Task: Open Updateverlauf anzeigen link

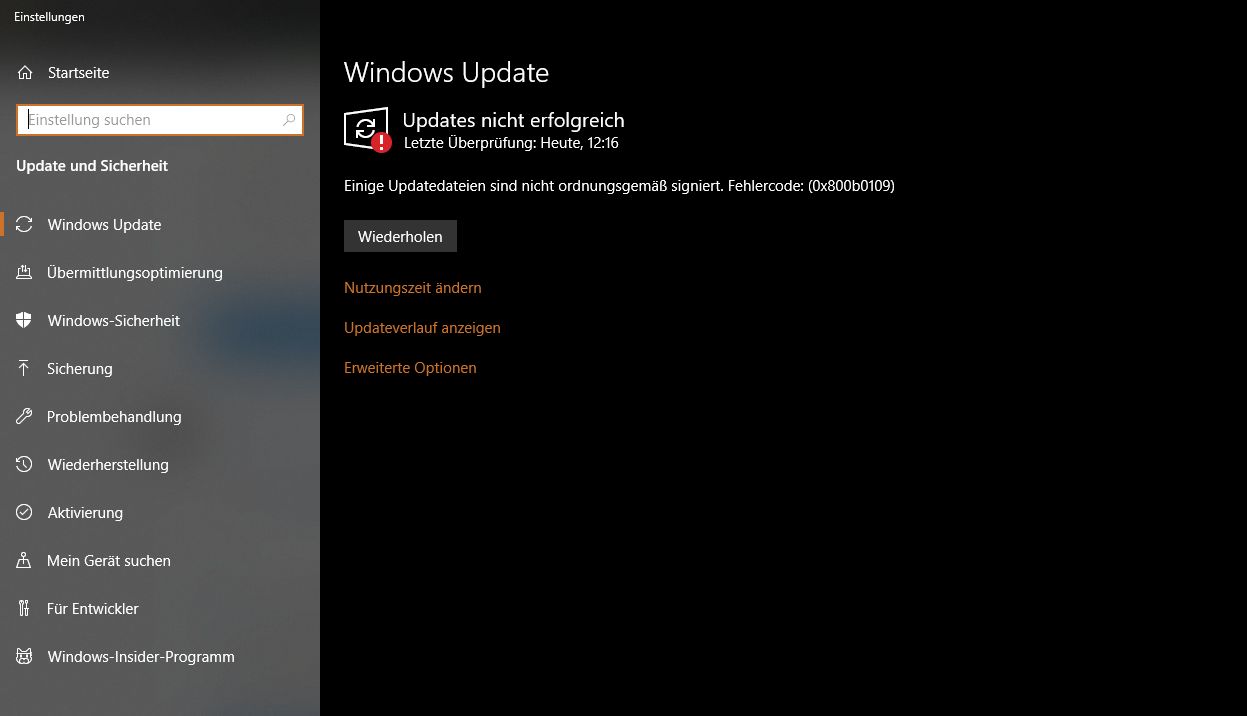Action: click(x=422, y=328)
